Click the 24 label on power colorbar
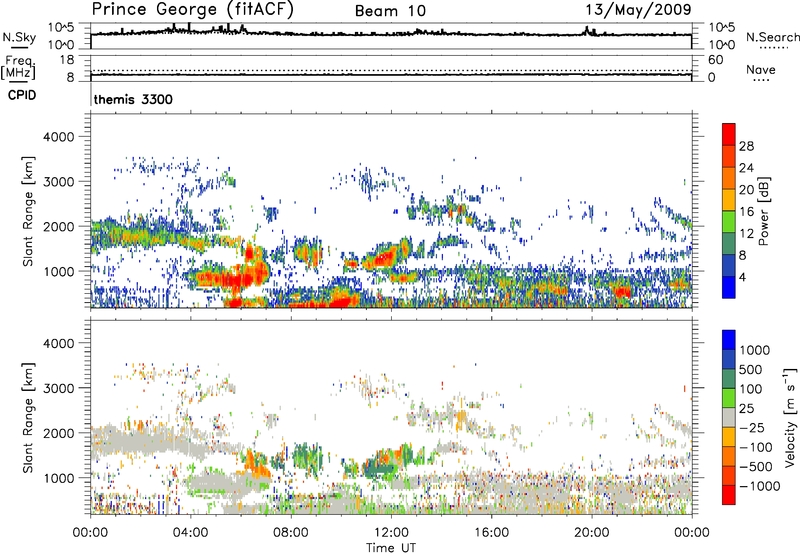The width and height of the screenshot is (800, 554). [746, 168]
